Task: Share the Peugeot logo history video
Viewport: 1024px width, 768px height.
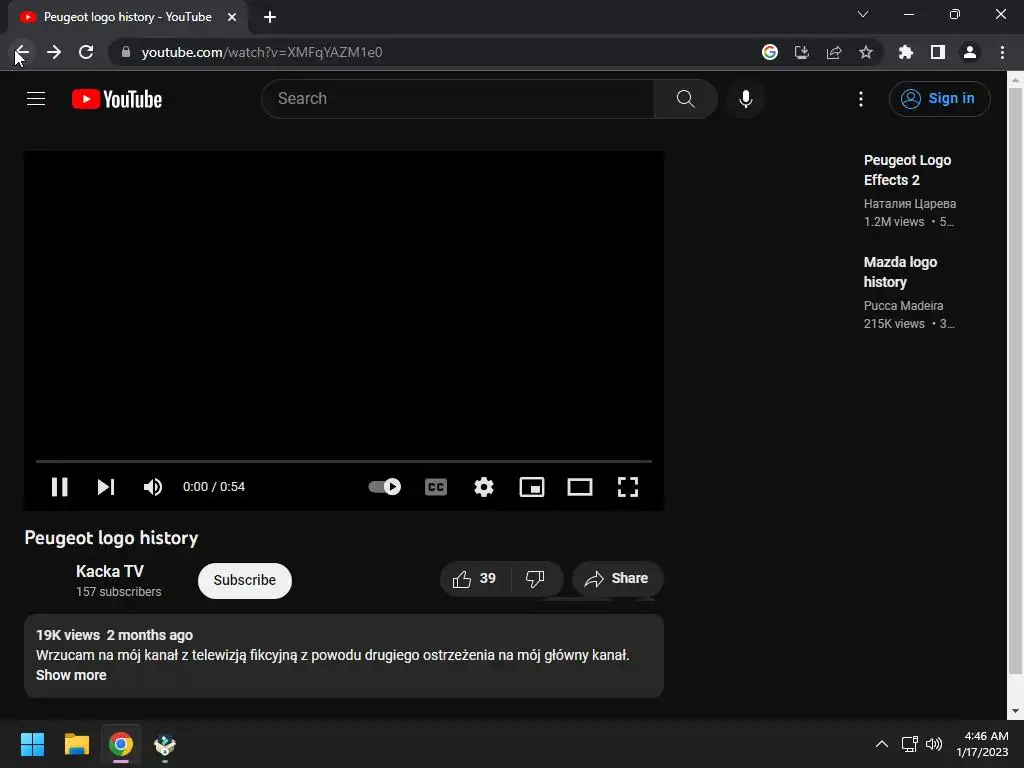Action: 617,579
